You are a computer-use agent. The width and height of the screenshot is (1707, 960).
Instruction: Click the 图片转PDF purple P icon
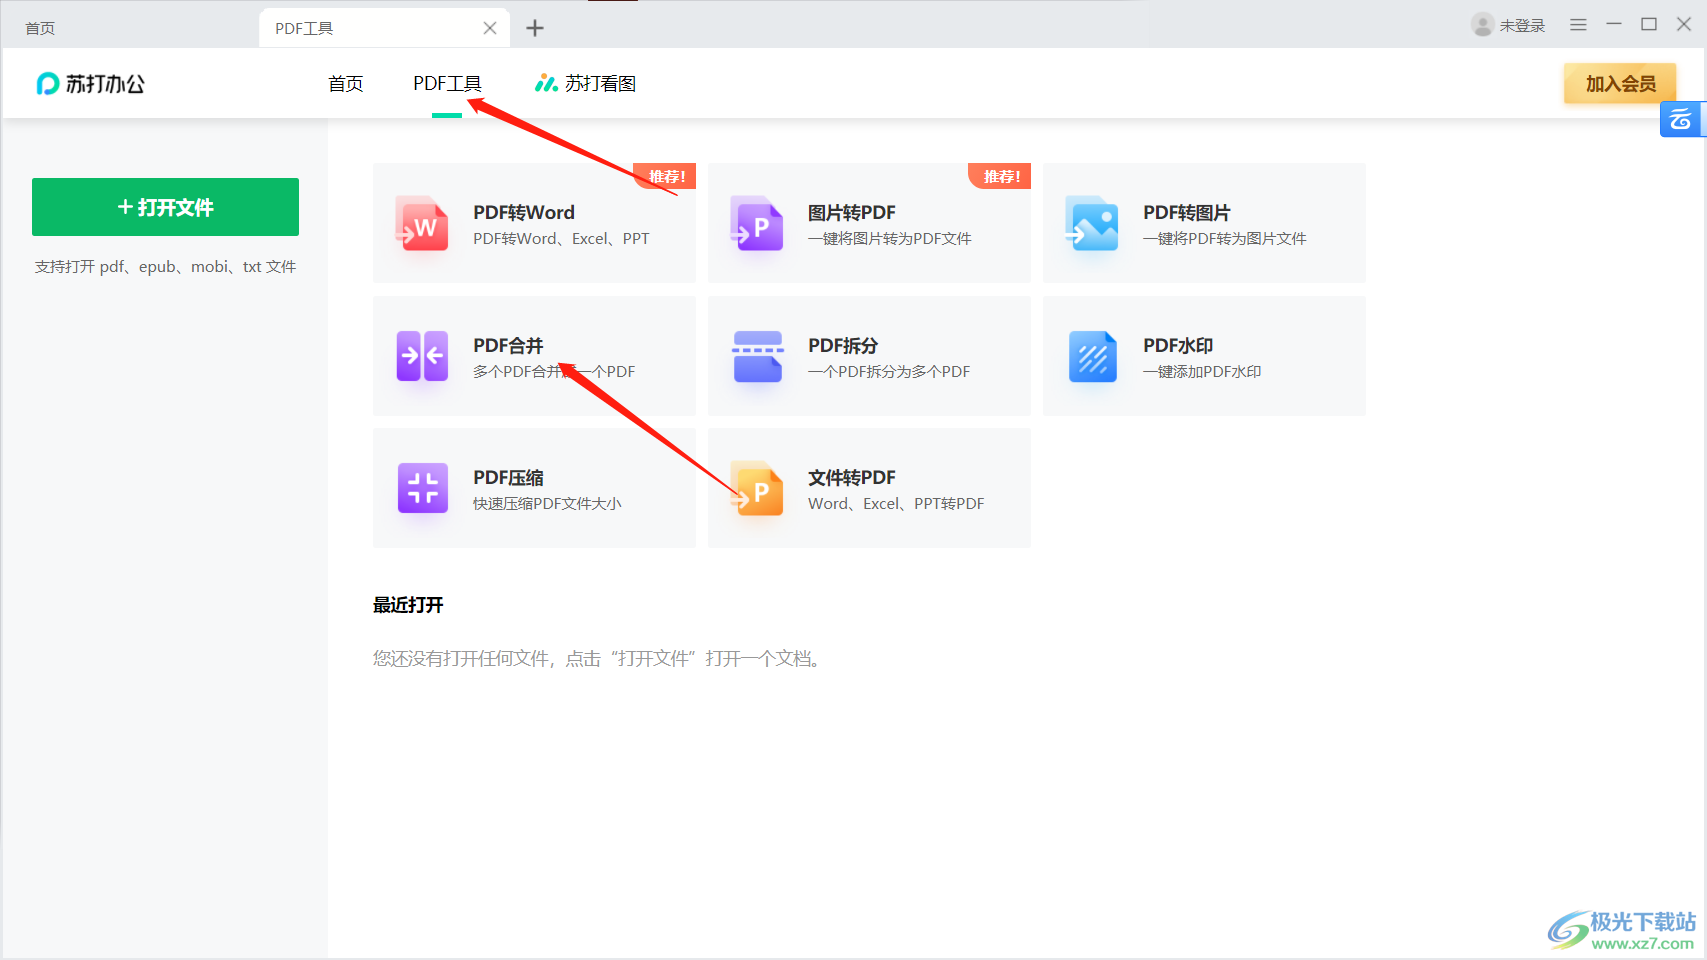coord(757,223)
